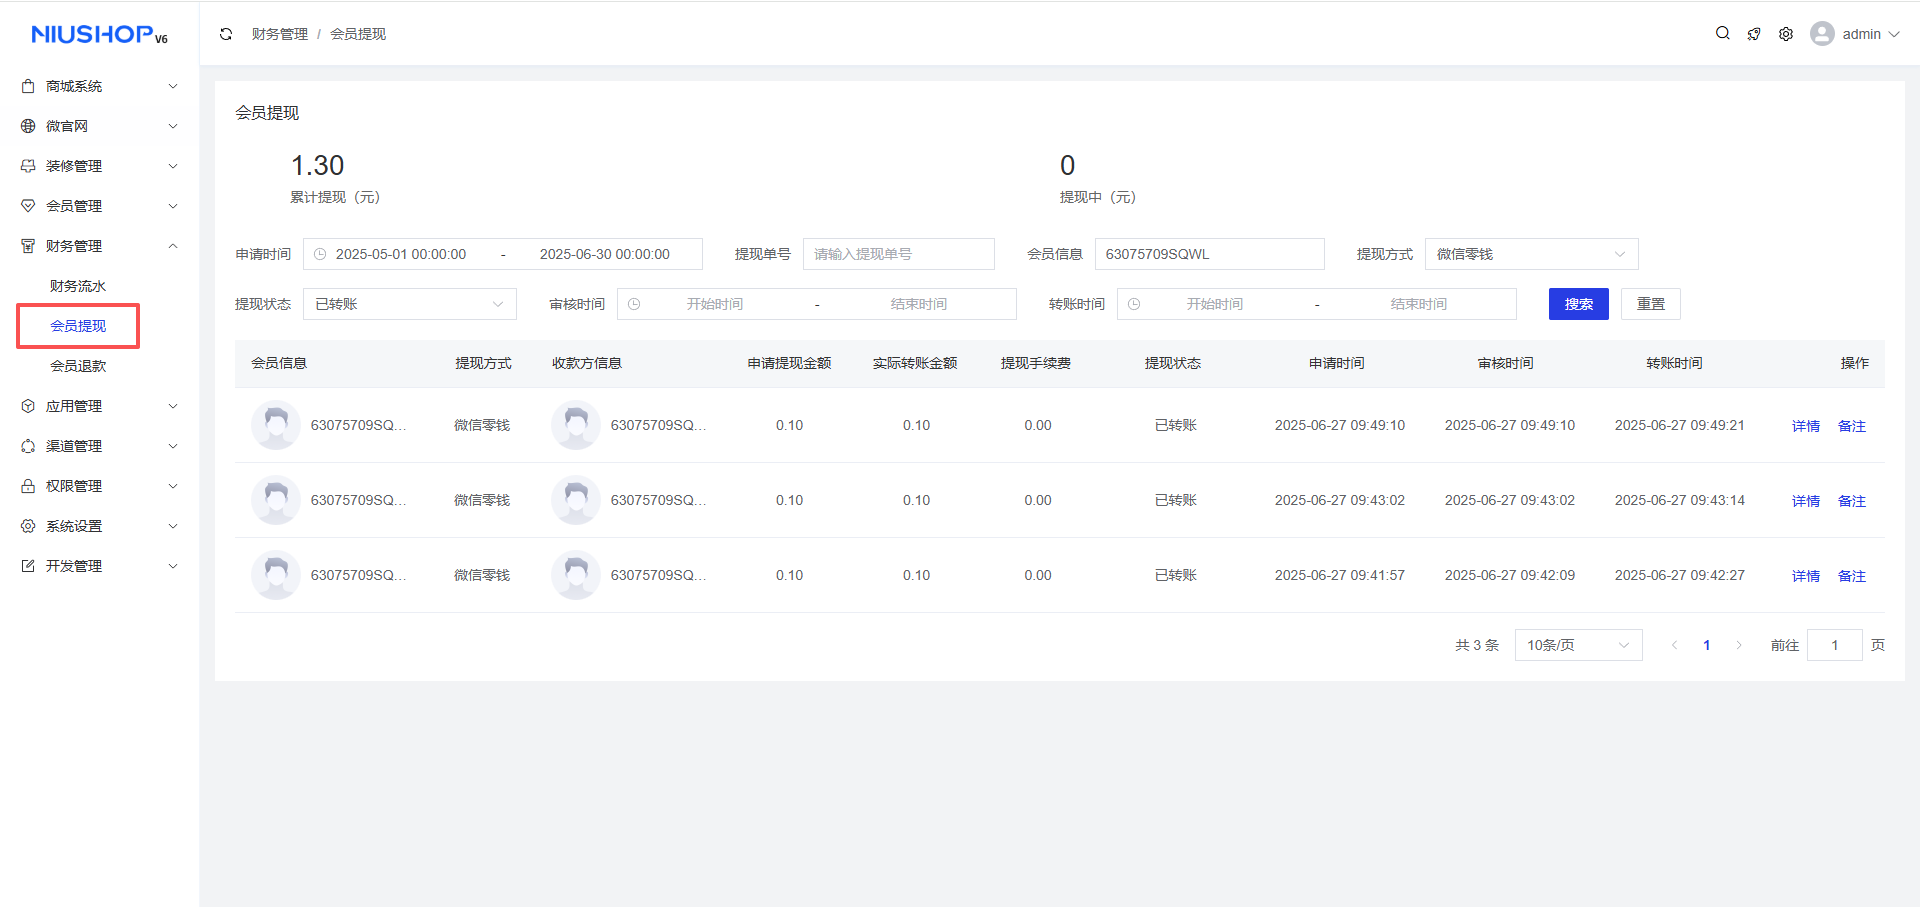Click the blue 搜索 button
This screenshot has height=907, width=1920.
click(1578, 304)
